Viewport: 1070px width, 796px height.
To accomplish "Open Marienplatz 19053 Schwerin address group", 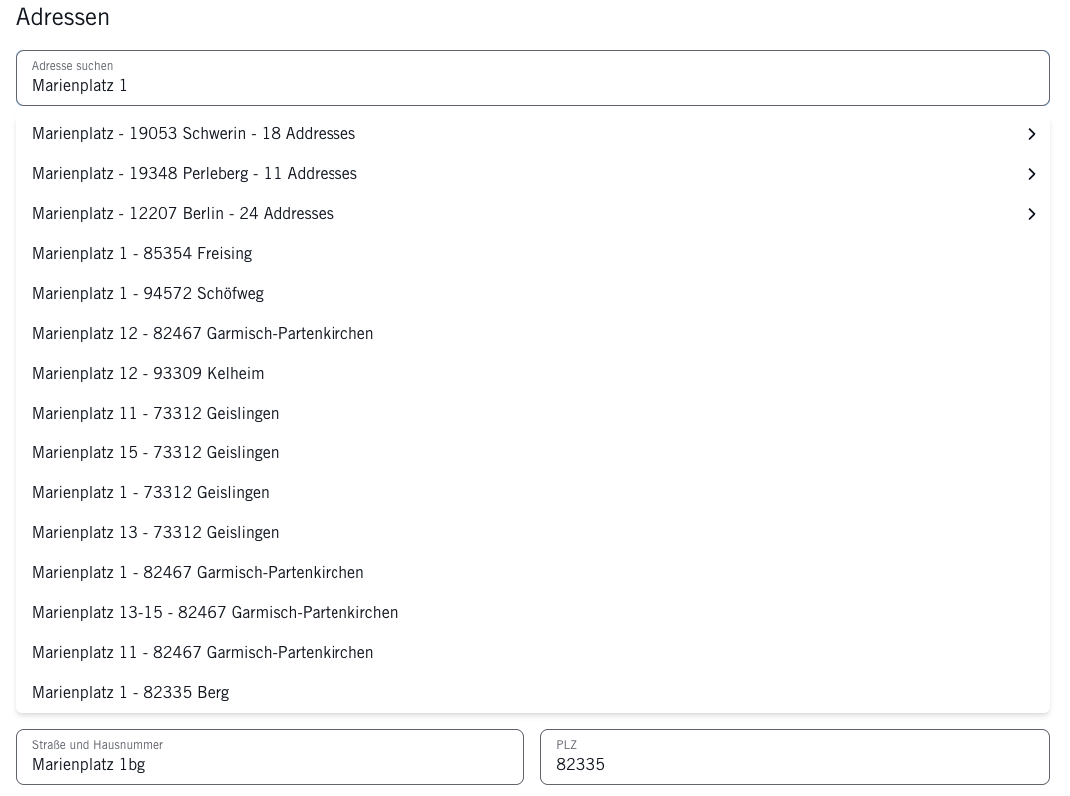I will click(x=193, y=134).
